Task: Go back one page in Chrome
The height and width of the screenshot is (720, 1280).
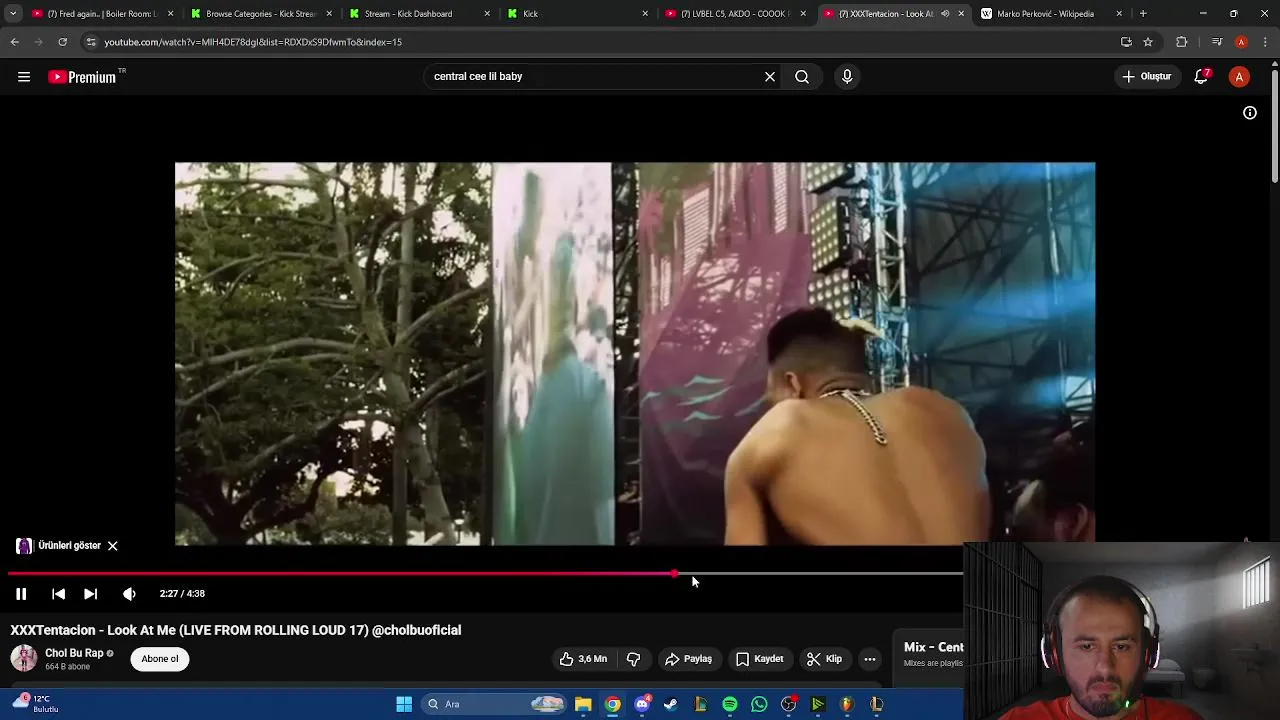Action: (x=14, y=42)
